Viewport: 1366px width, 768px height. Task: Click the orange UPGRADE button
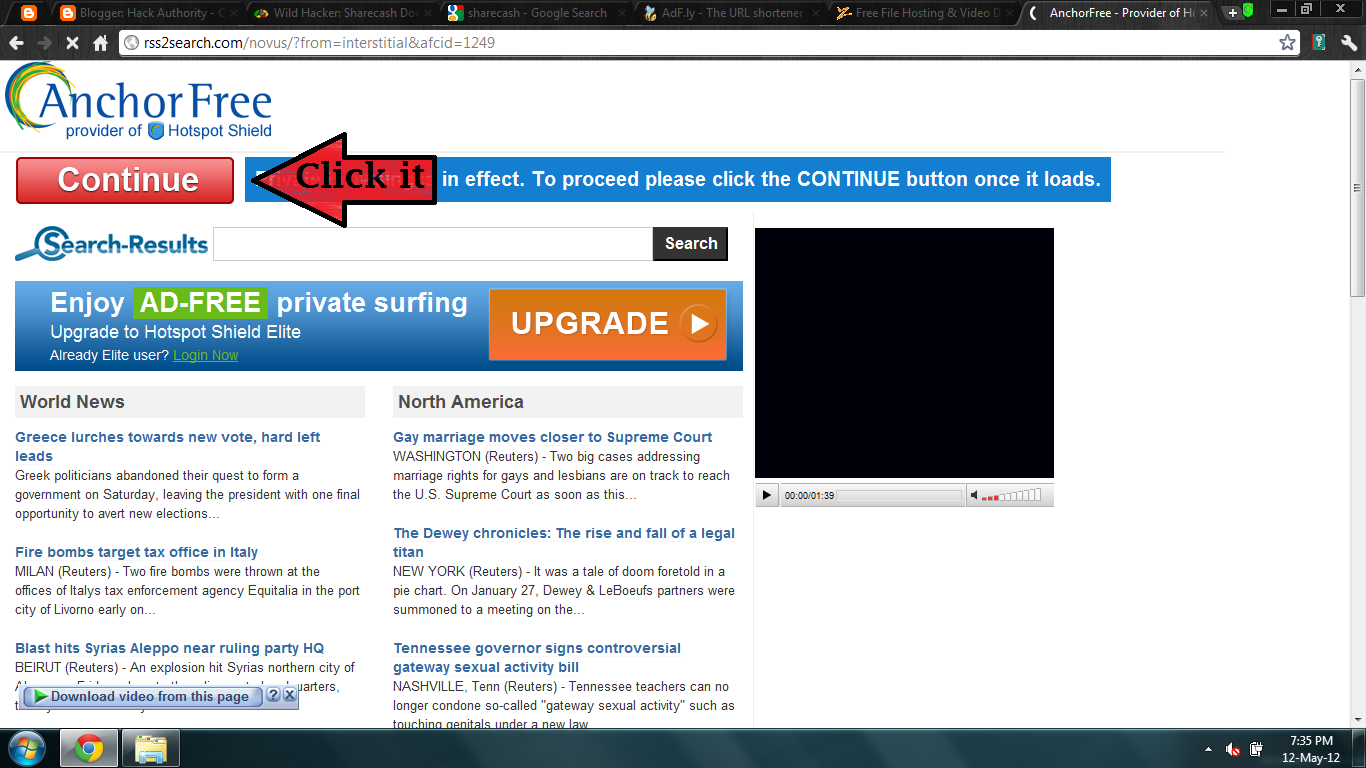[x=608, y=324]
